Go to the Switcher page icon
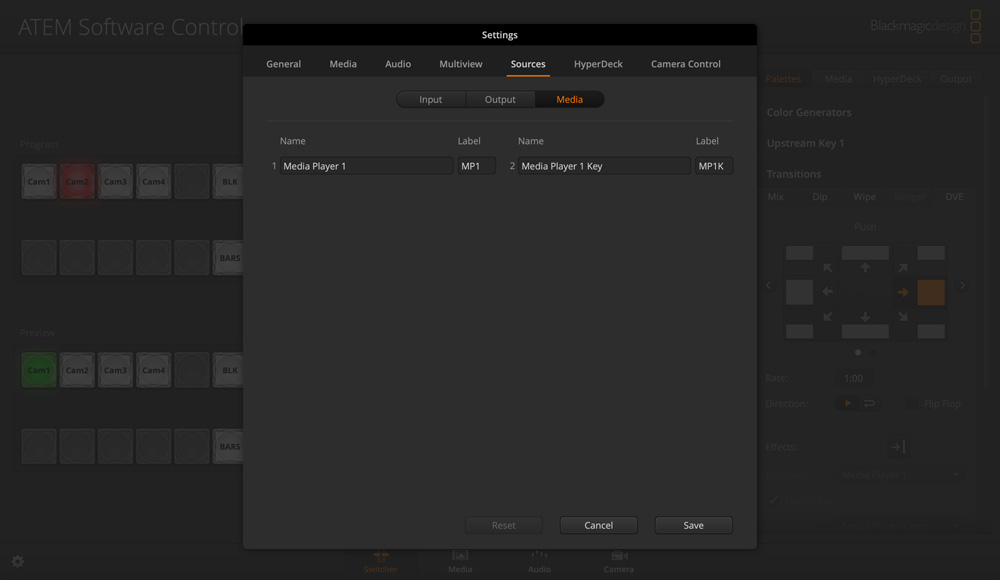 (x=381, y=561)
